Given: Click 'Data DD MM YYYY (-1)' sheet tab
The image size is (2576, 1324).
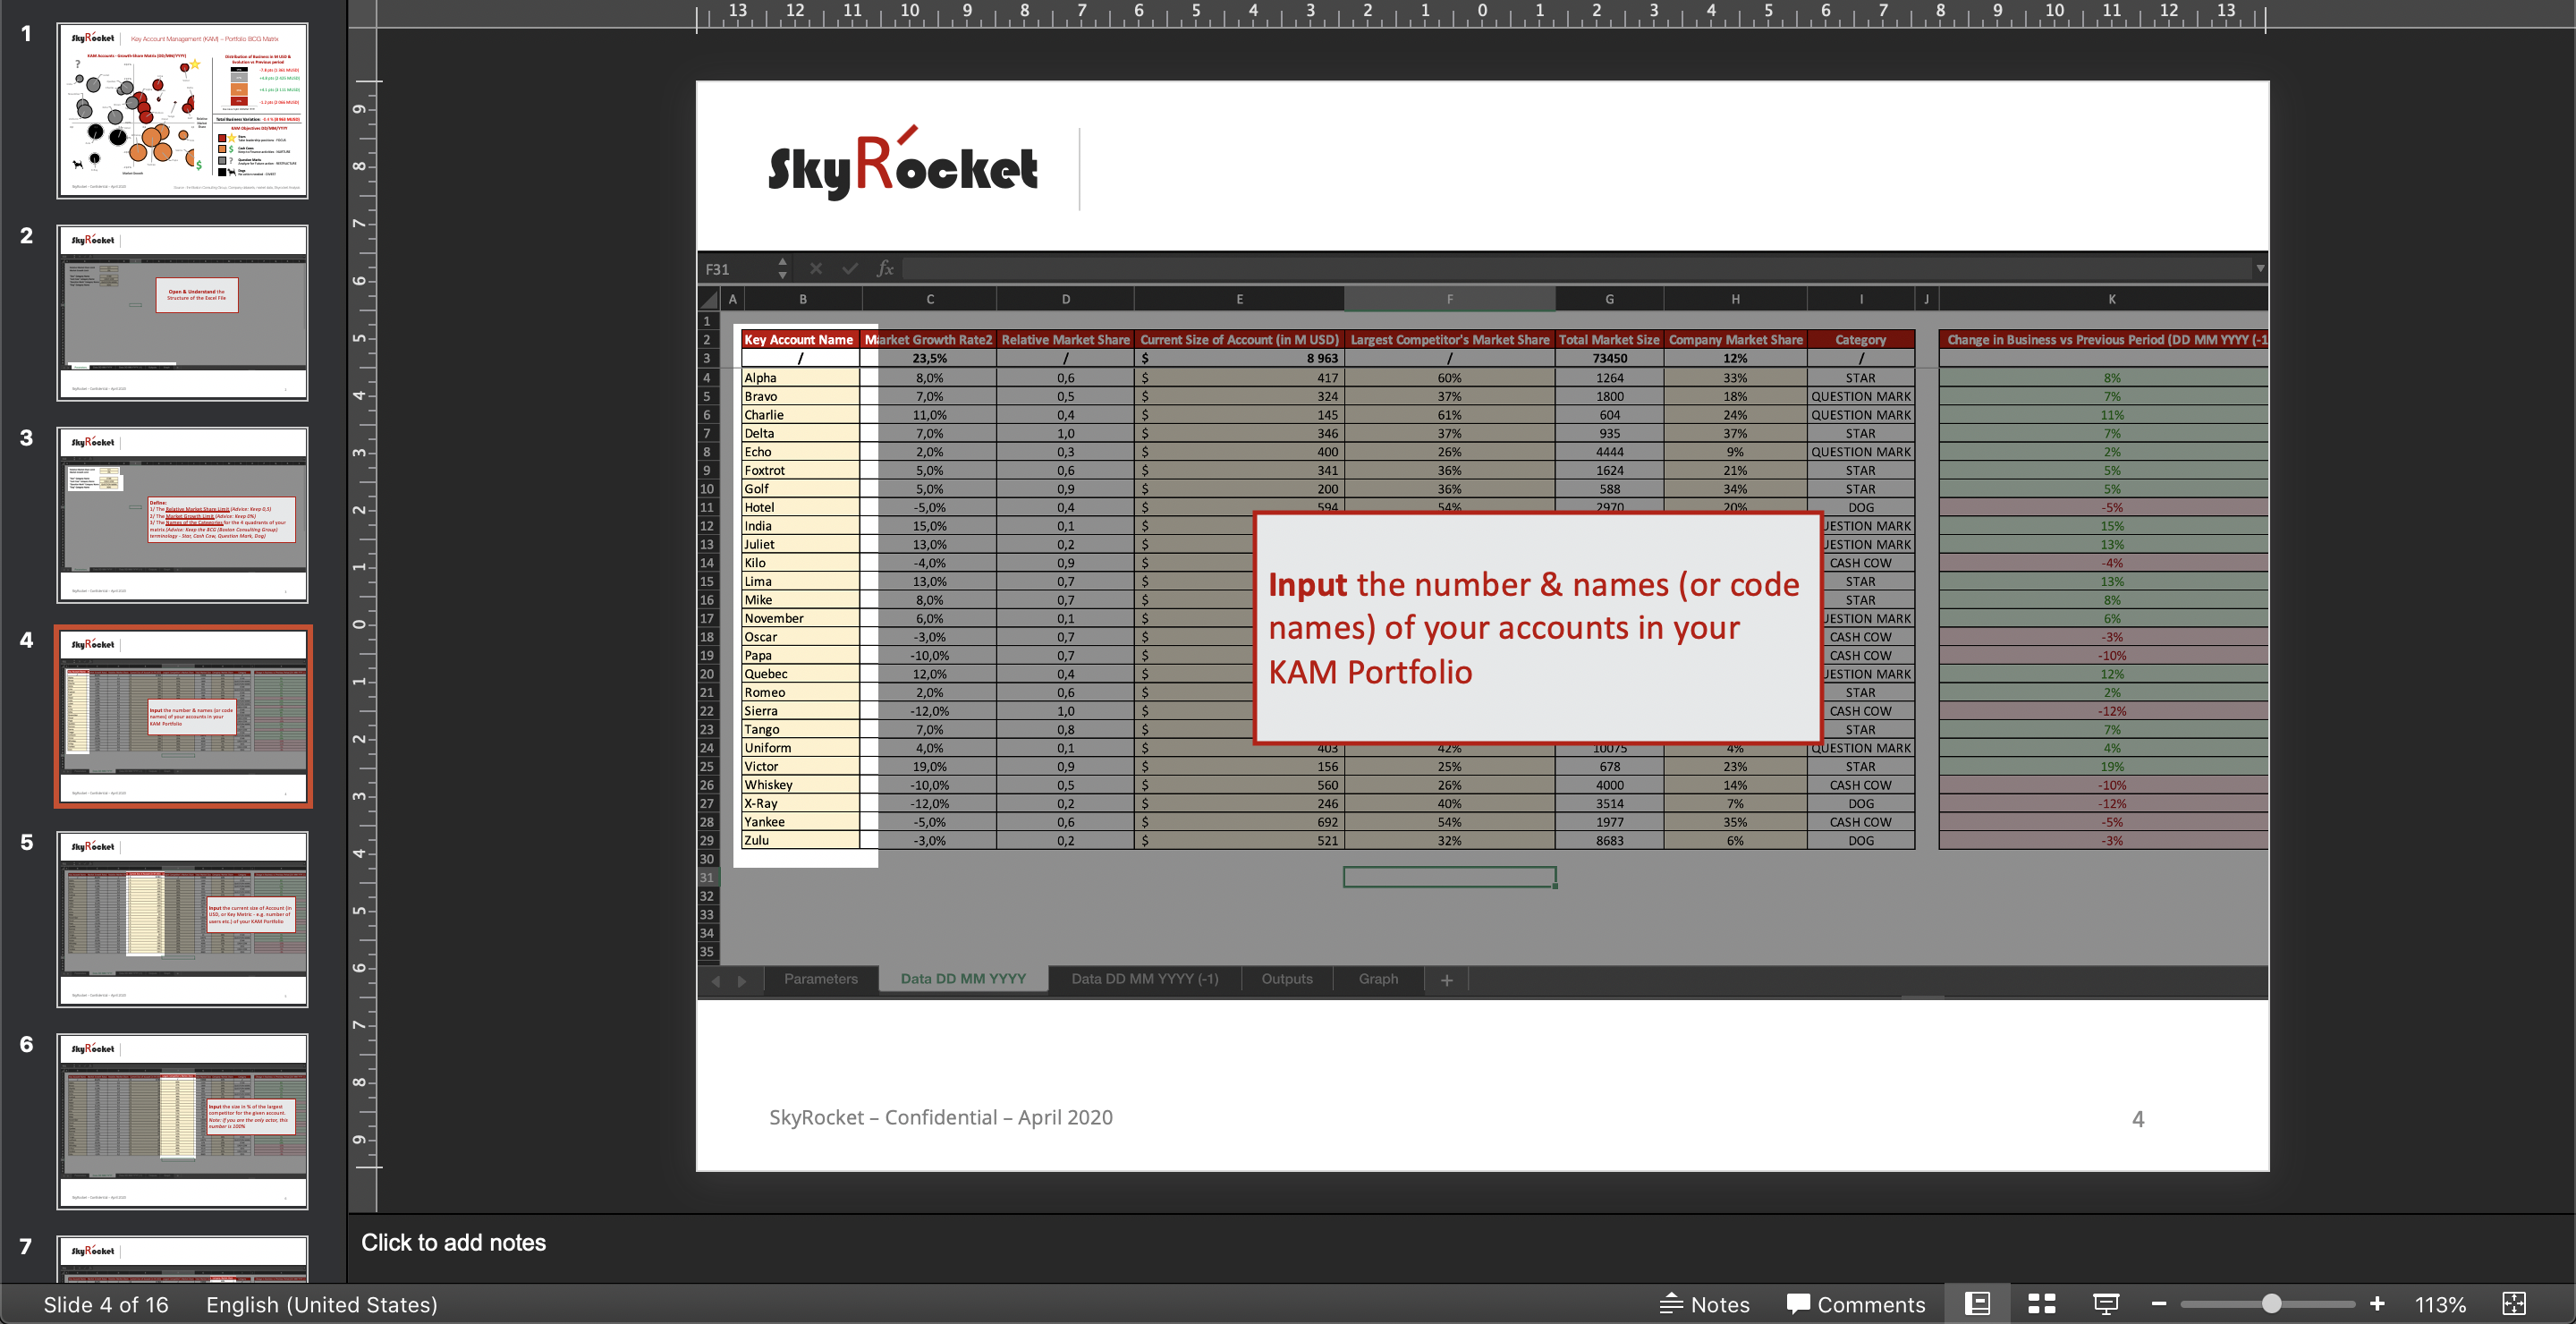Looking at the screenshot, I should coord(1144,979).
